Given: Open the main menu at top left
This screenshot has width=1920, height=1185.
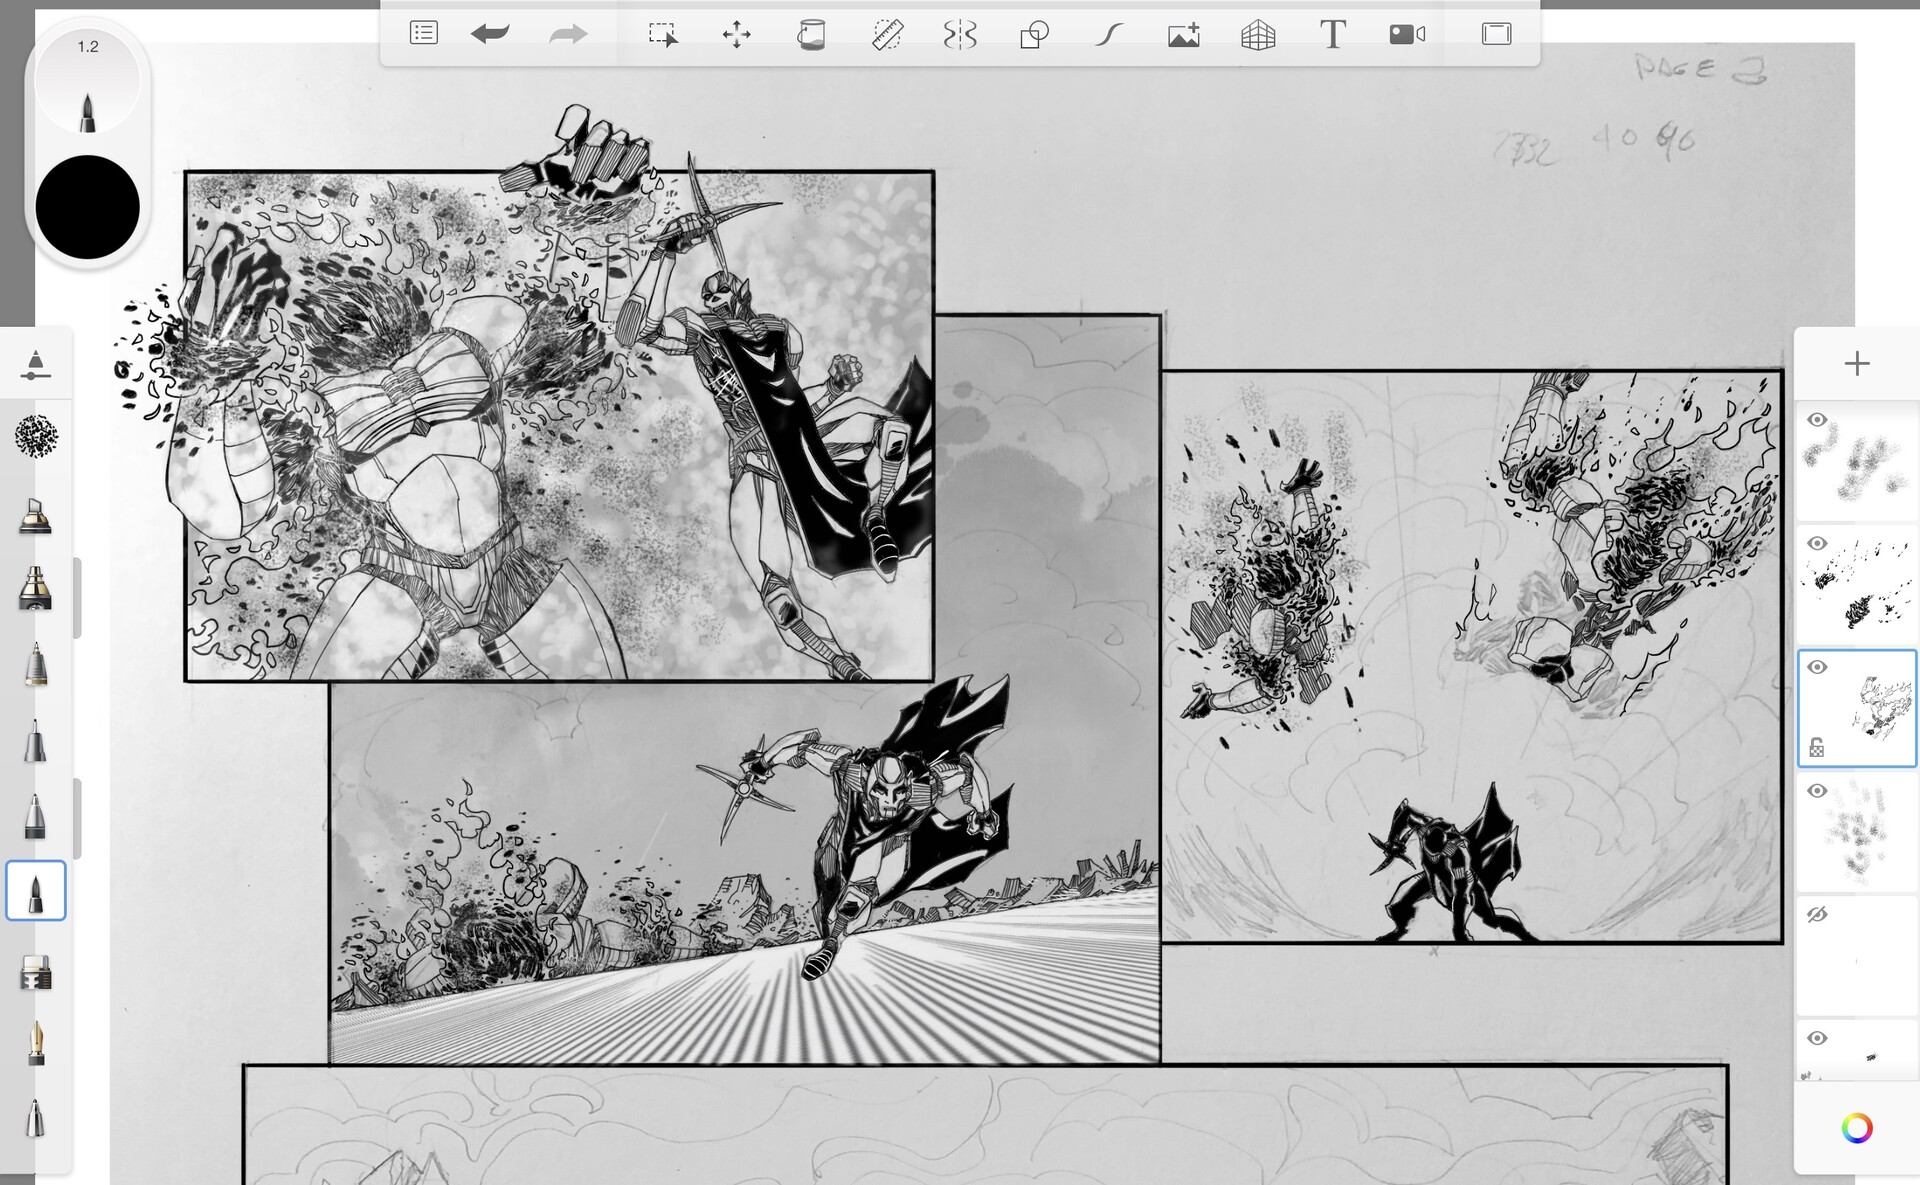Looking at the screenshot, I should pyautogui.click(x=423, y=33).
